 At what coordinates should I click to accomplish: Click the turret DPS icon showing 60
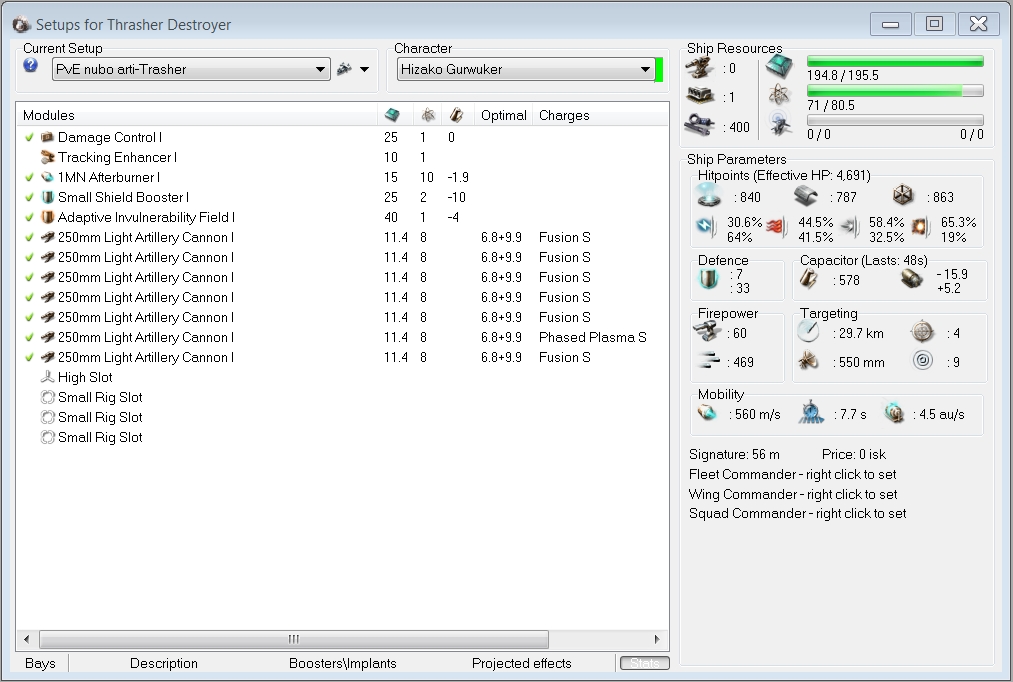[707, 332]
